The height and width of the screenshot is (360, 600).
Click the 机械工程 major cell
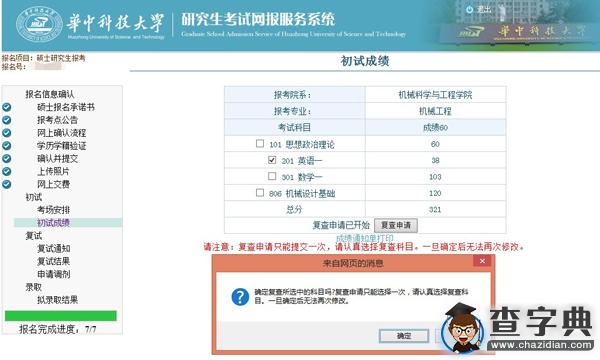435,111
